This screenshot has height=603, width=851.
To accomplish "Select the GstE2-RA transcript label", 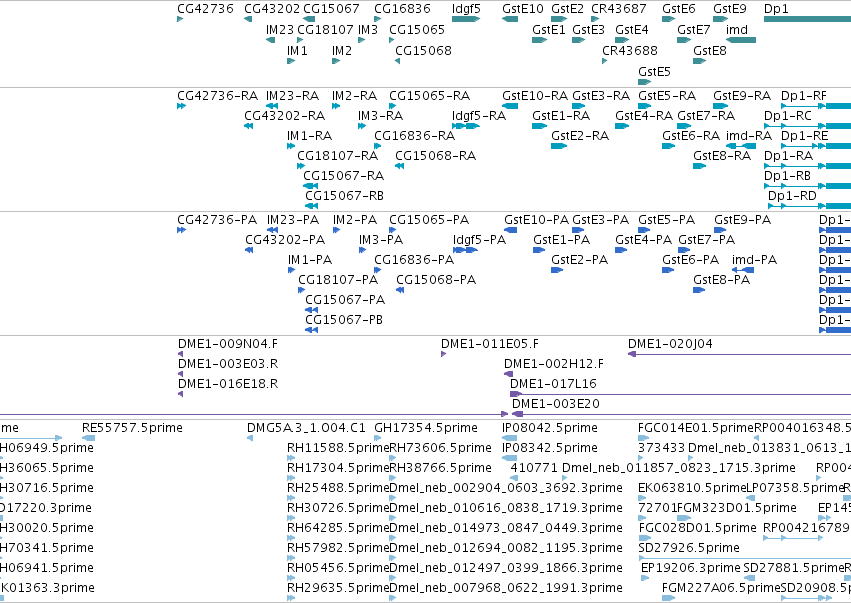I will pos(580,135).
